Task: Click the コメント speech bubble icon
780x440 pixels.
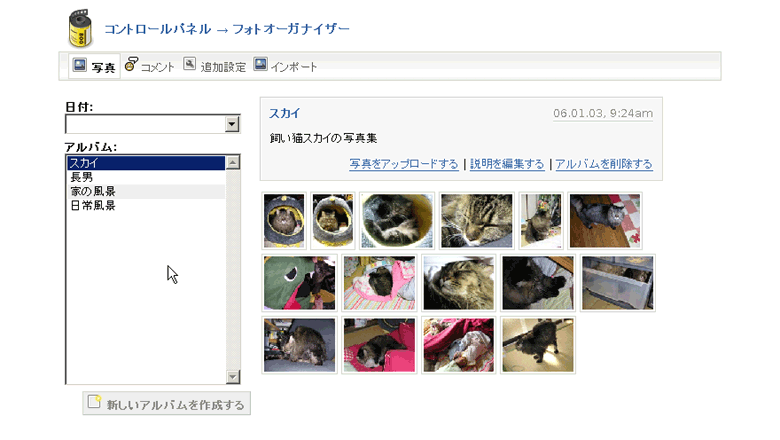Action: (x=131, y=64)
